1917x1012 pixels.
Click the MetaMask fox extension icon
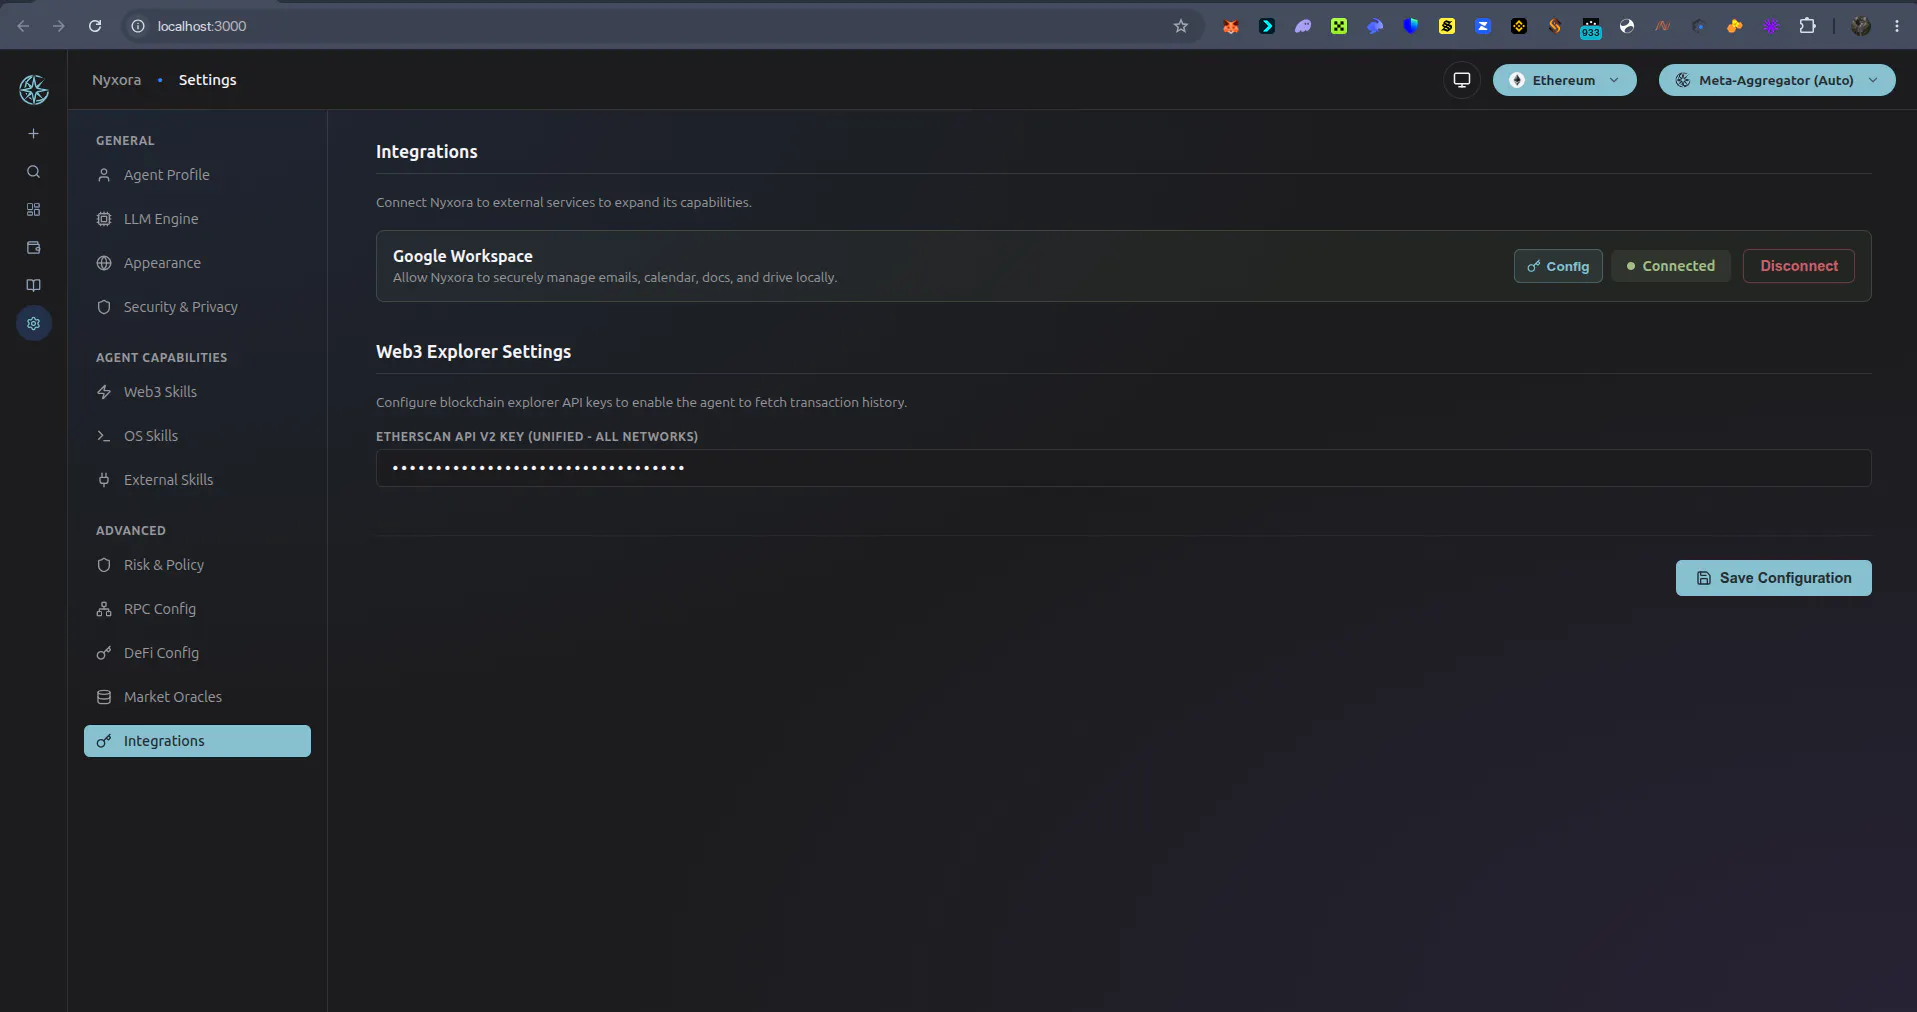(x=1231, y=26)
